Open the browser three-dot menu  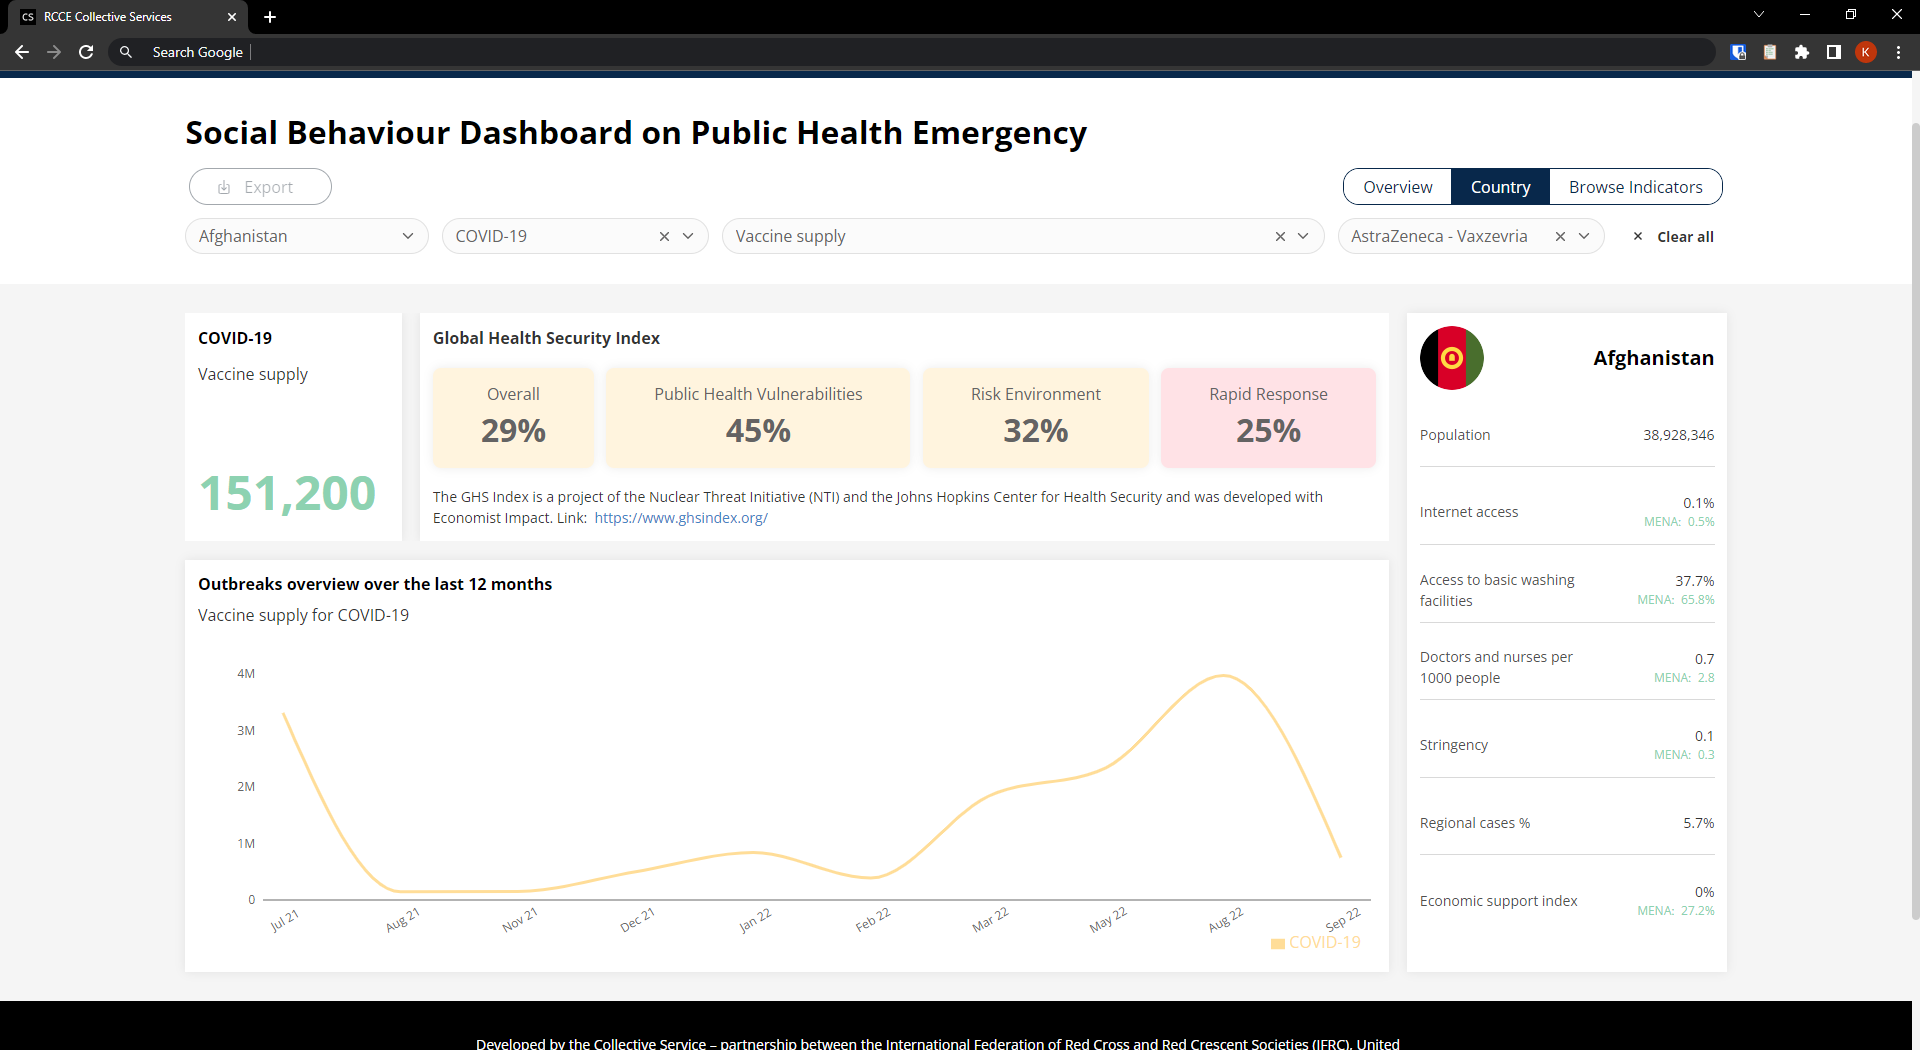point(1898,52)
